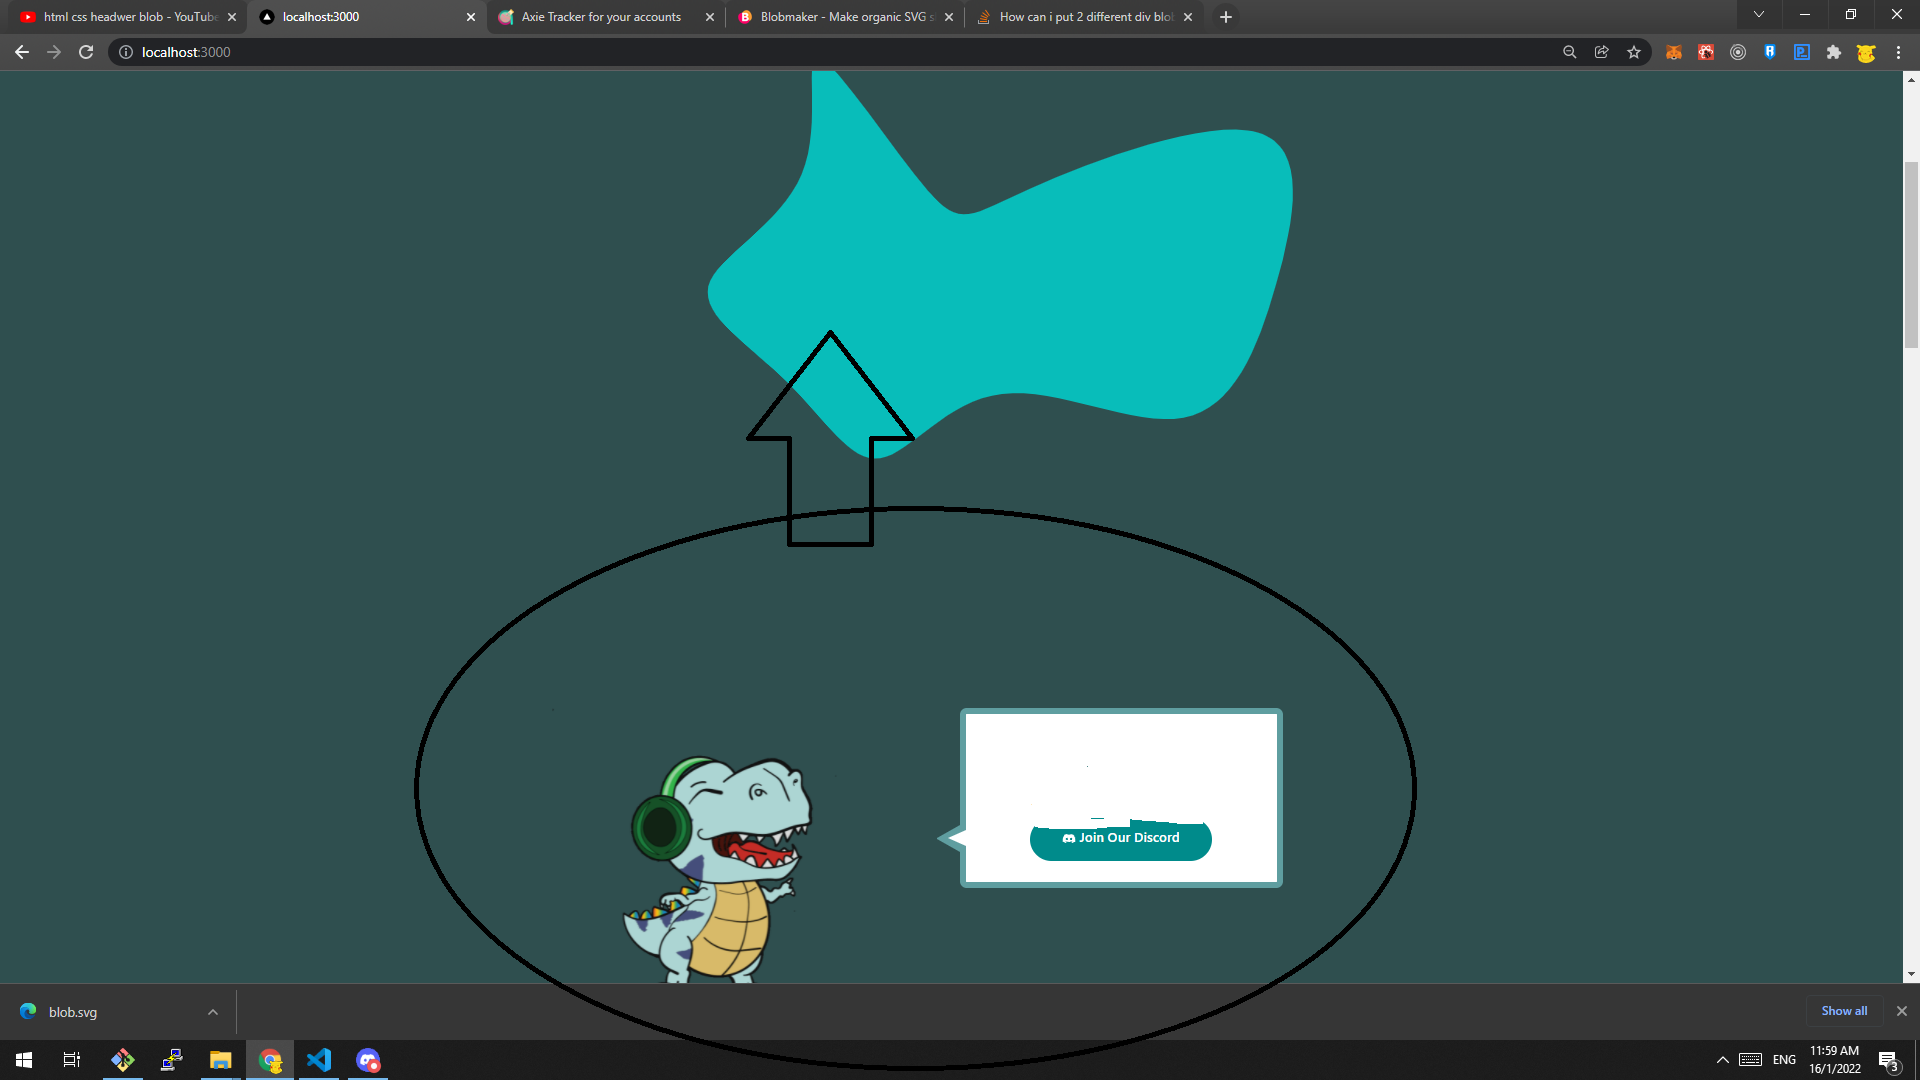This screenshot has height=1080, width=1920.
Task: Switch to Chrome on the taskbar
Action: tap(270, 1060)
